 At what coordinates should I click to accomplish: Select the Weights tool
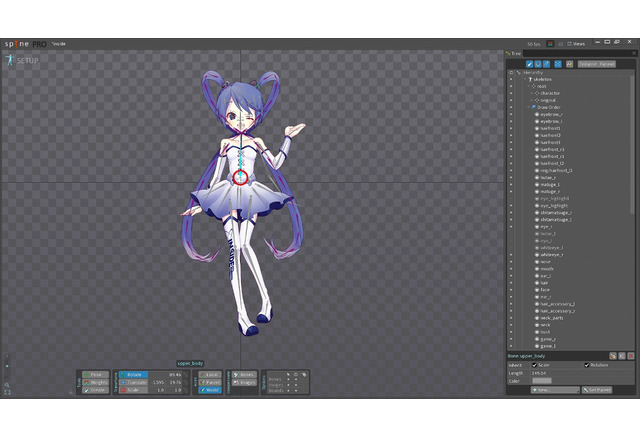click(x=96, y=382)
